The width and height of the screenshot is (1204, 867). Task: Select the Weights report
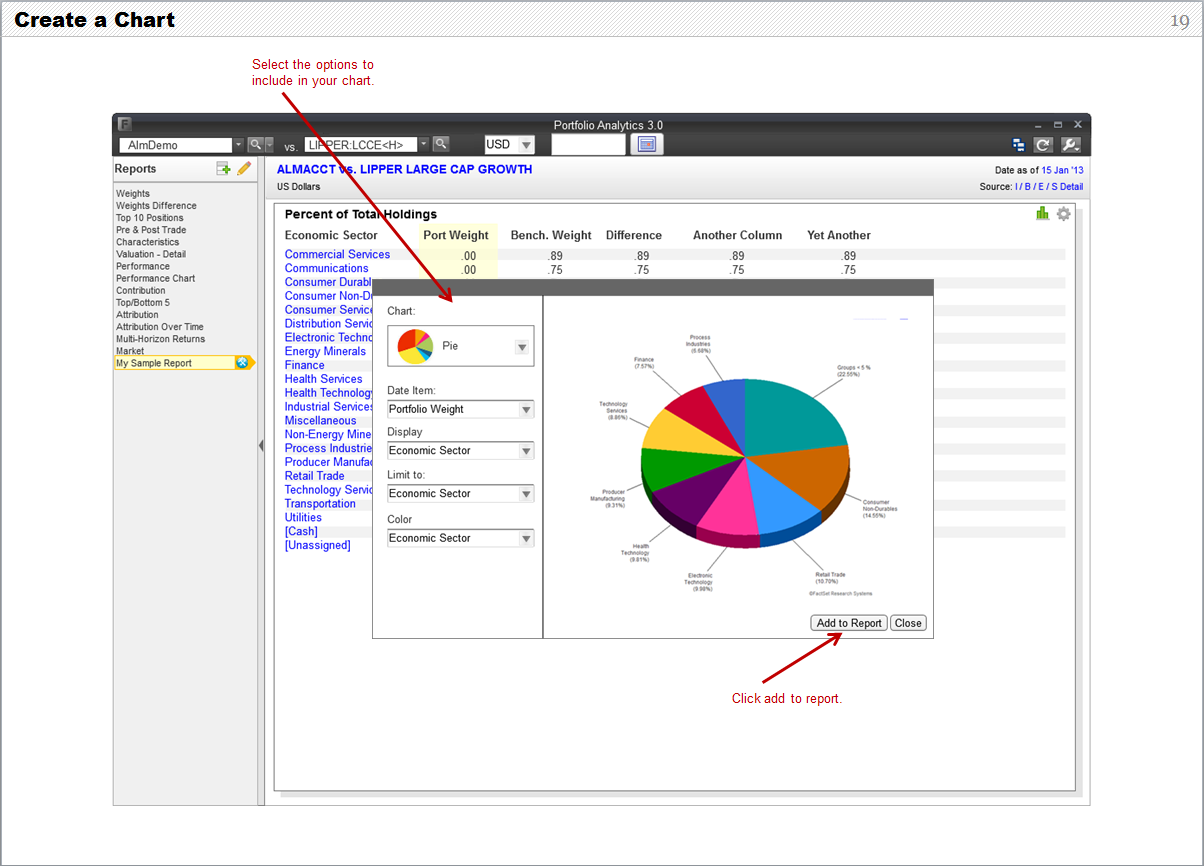point(133,194)
